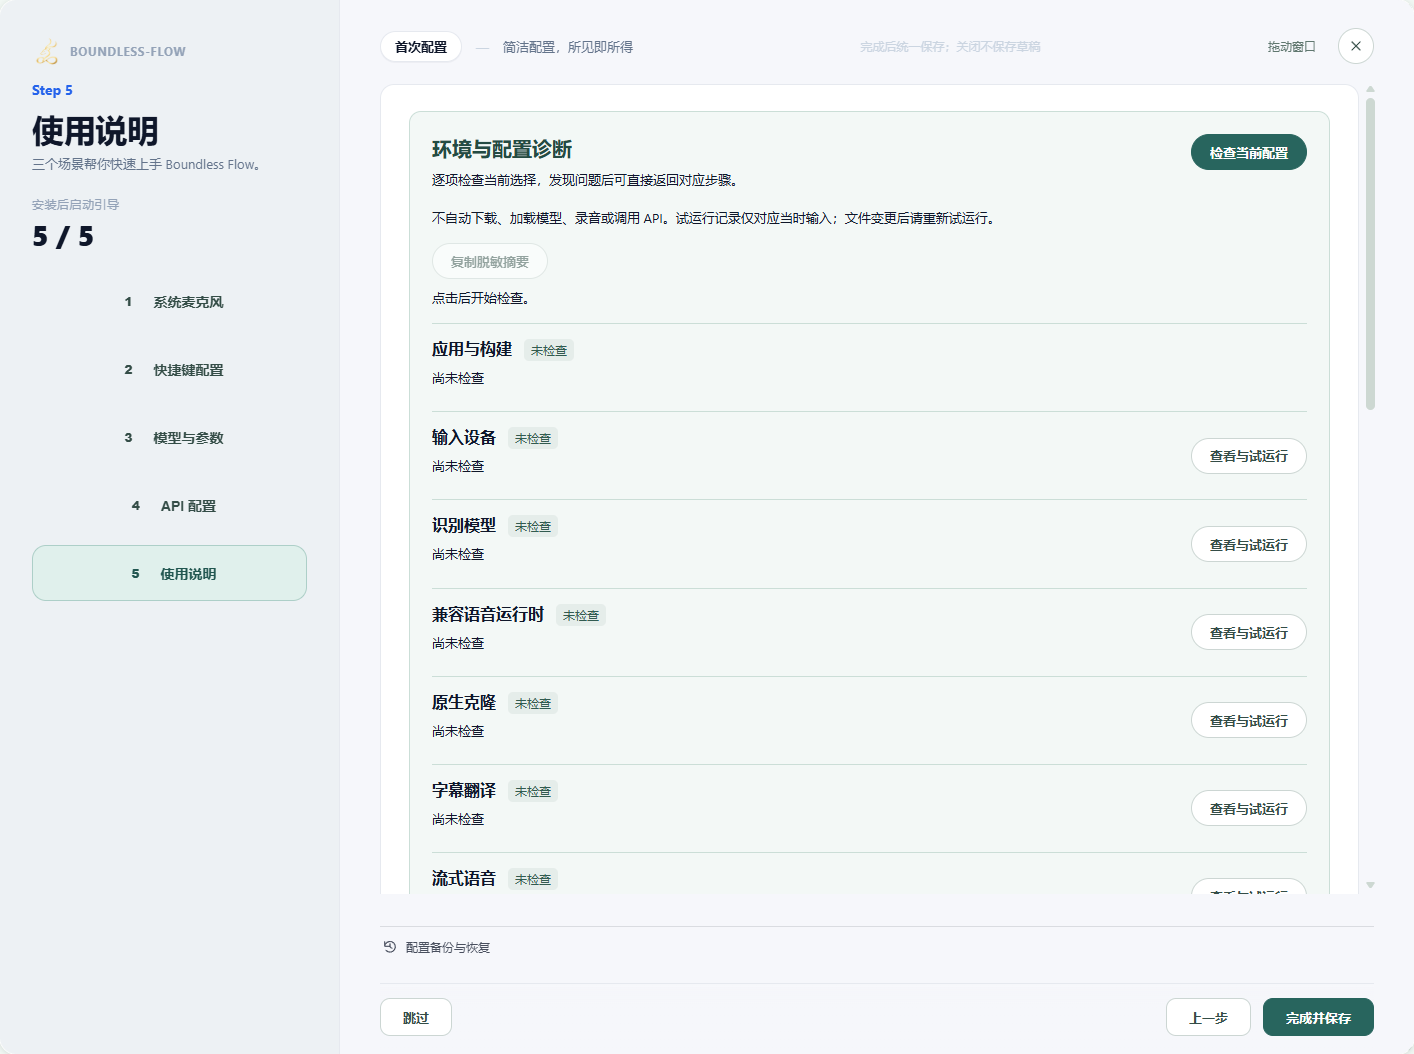Click the 5 / 5 progress counter

63,237
